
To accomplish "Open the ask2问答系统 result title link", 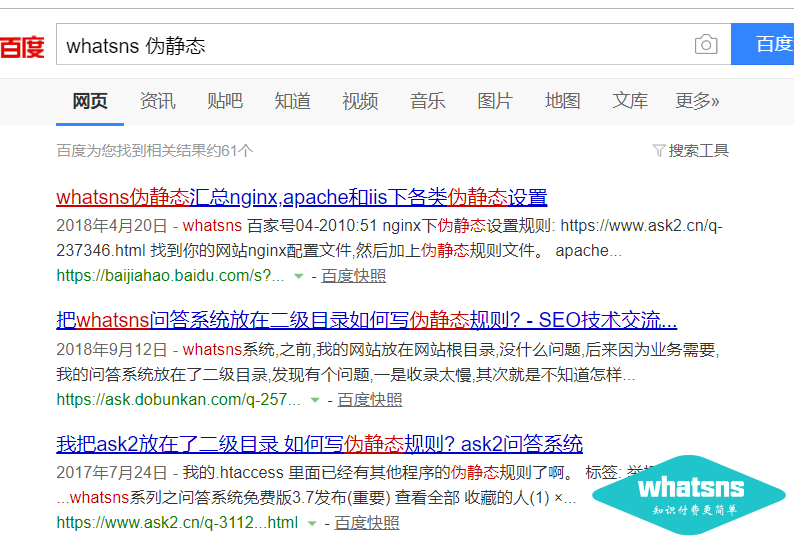I will [x=319, y=444].
